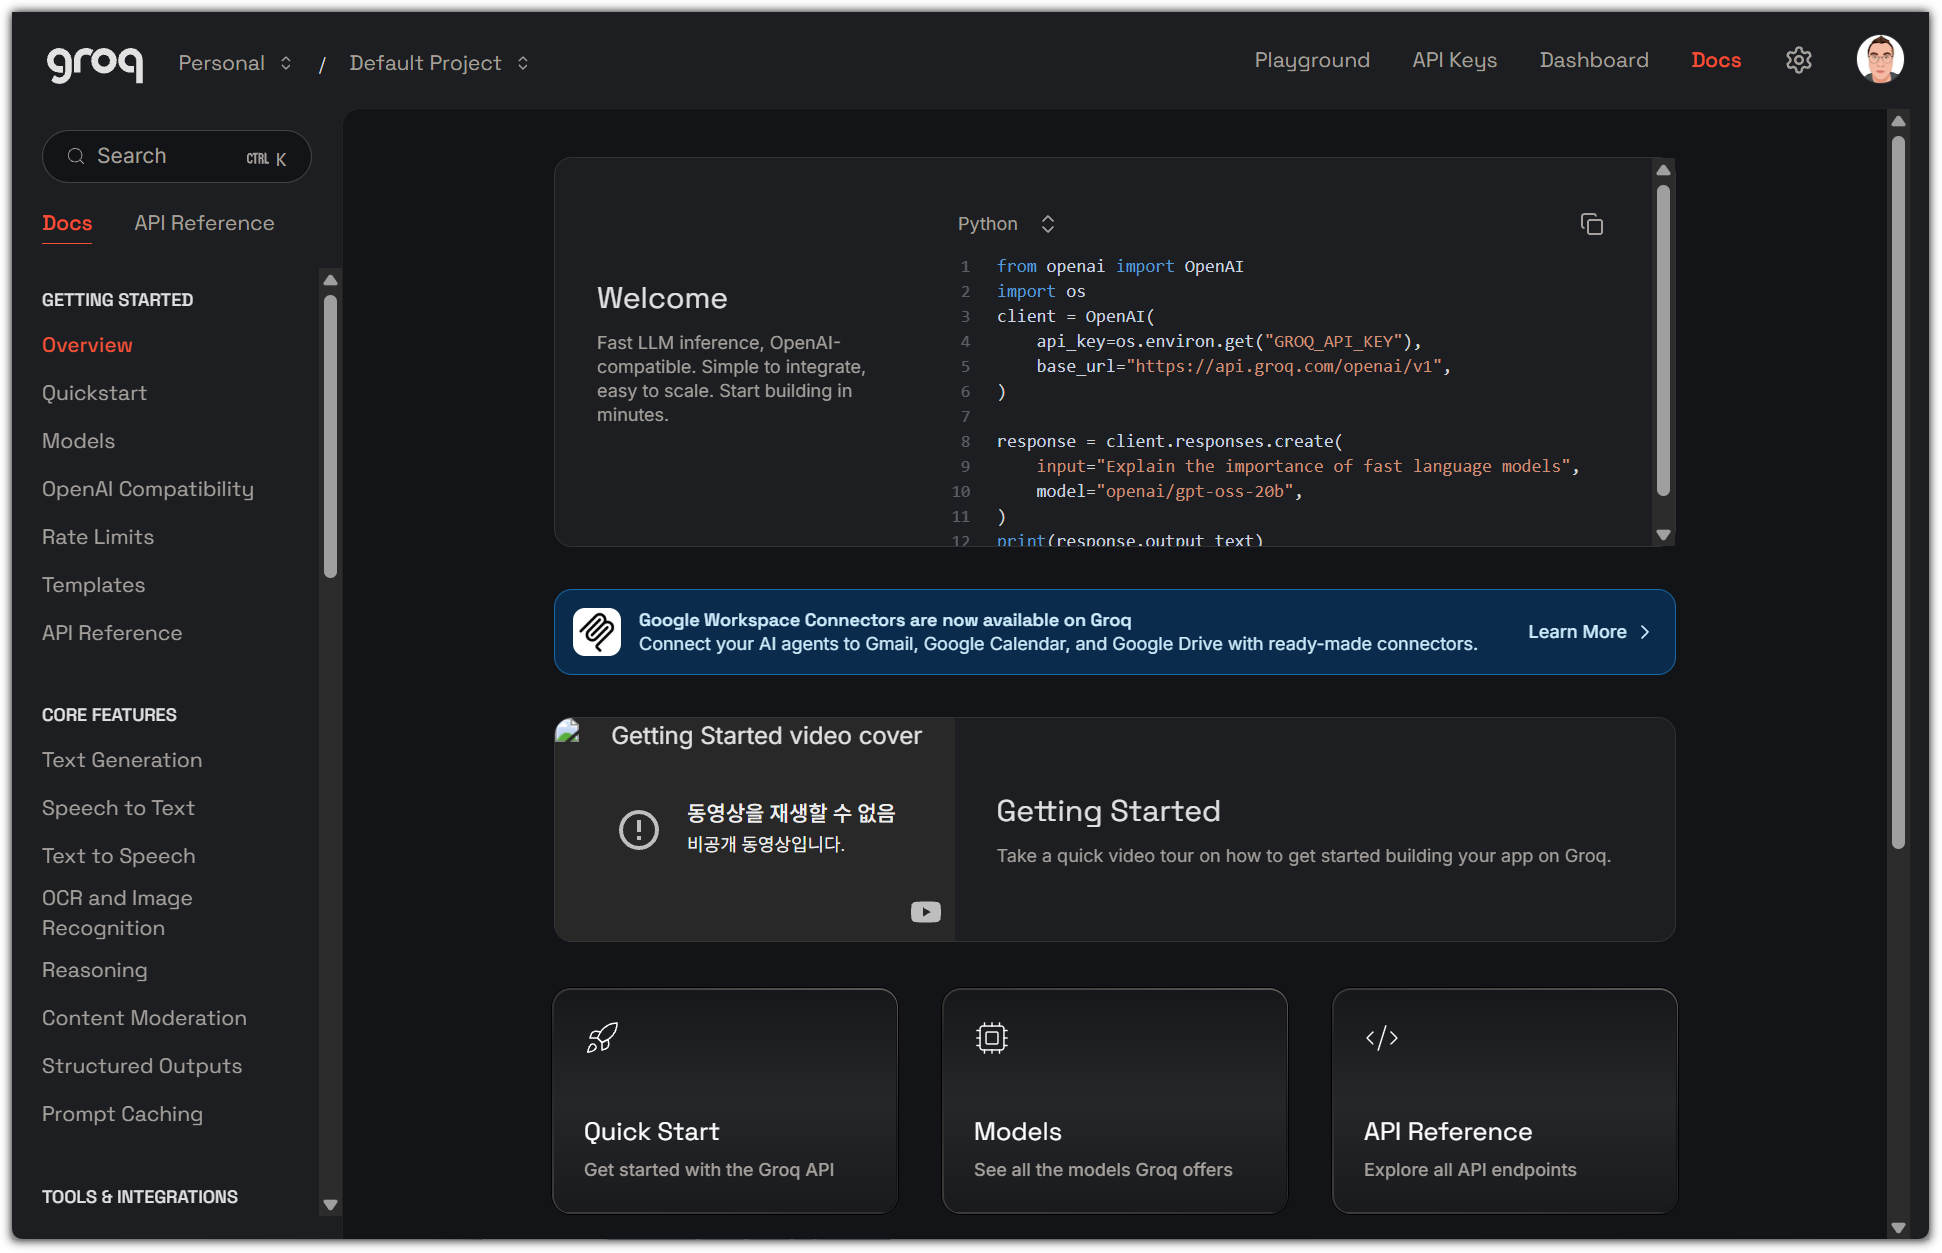Open the Rate Limits page

pyautogui.click(x=98, y=537)
